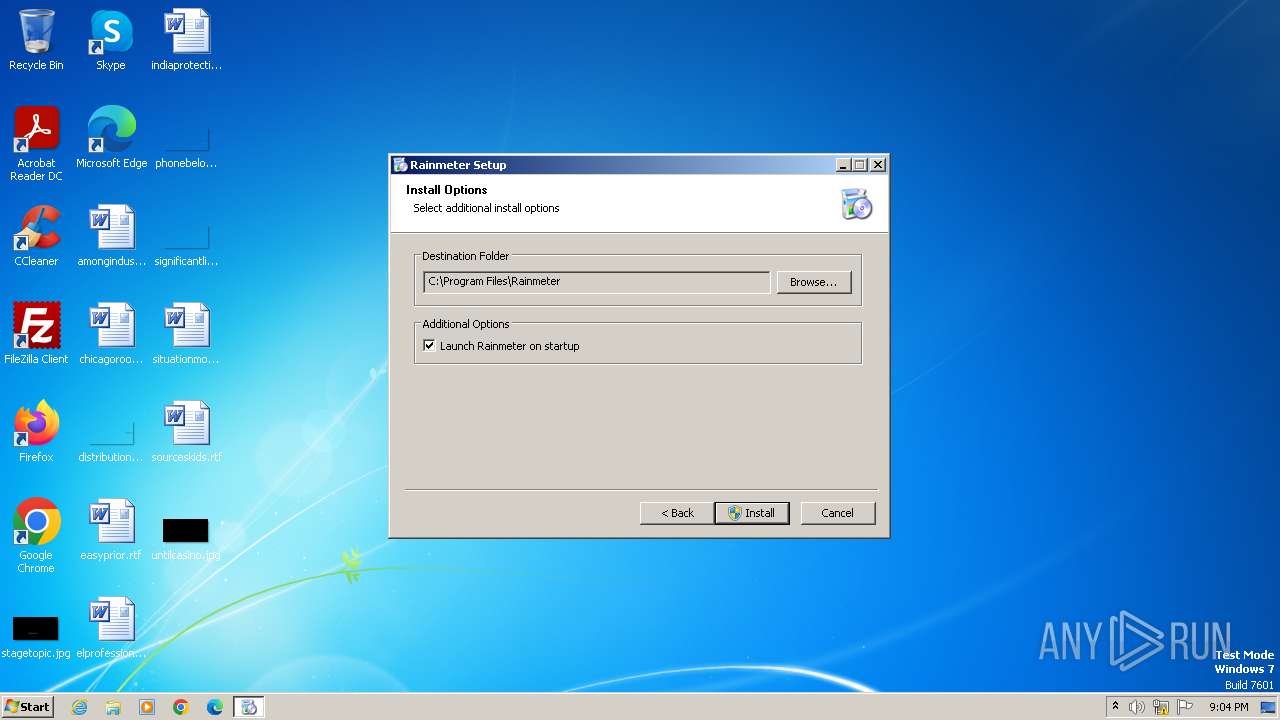Launch Acrobat Reader DC shortcut
Image resolution: width=1280 pixels, height=720 pixels.
tap(36, 144)
